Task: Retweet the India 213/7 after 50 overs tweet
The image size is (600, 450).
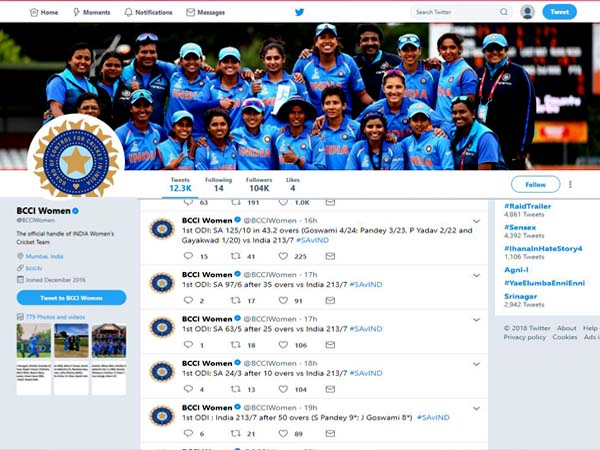Action: pyautogui.click(x=235, y=433)
